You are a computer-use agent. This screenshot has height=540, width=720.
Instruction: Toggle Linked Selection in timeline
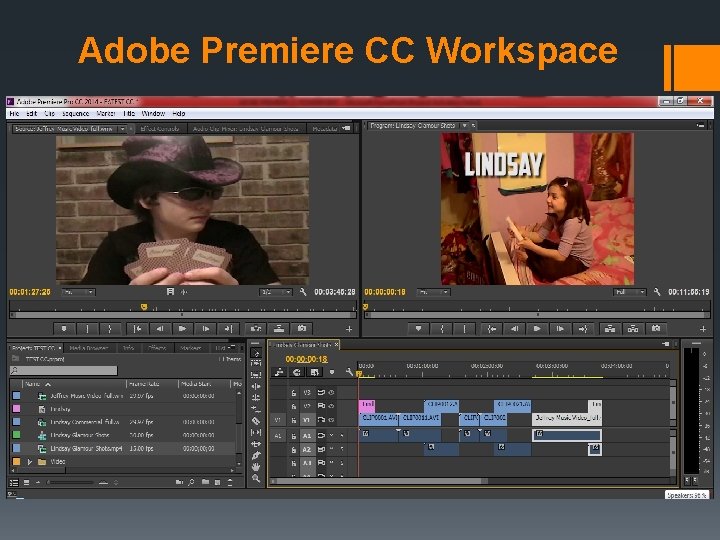(x=315, y=372)
